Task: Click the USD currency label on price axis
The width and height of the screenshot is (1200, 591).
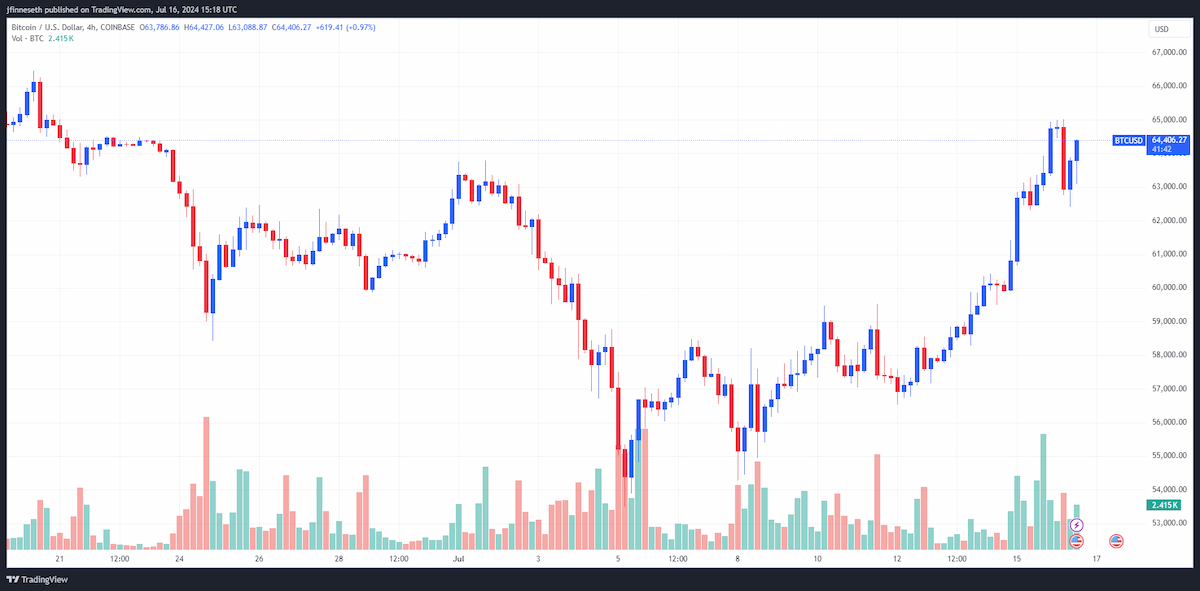Action: (1162, 29)
